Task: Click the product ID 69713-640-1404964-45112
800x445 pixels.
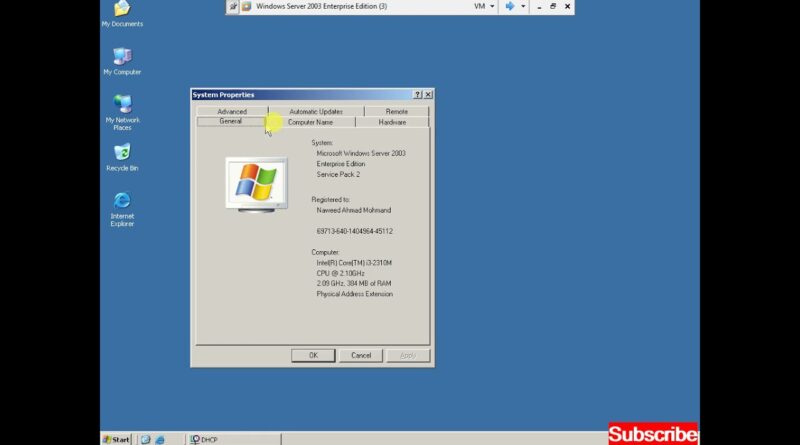Action: (355, 231)
